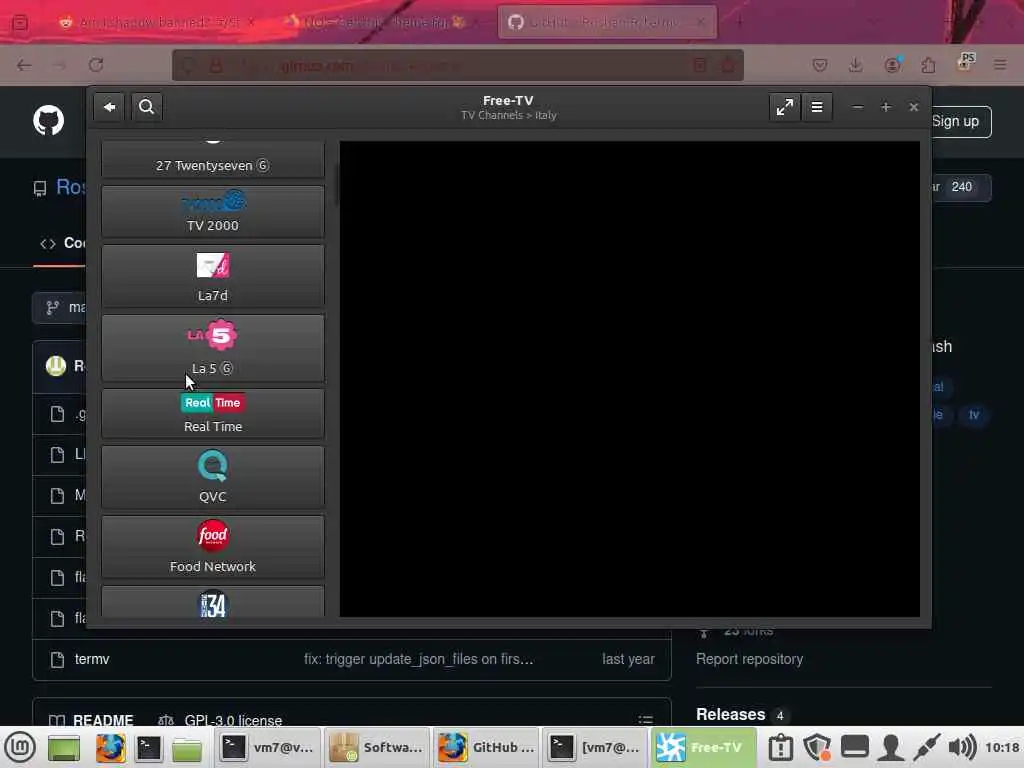This screenshot has width=1024, height=768.
Task: Open the termv file row in GitHub
Action: [x=352, y=660]
